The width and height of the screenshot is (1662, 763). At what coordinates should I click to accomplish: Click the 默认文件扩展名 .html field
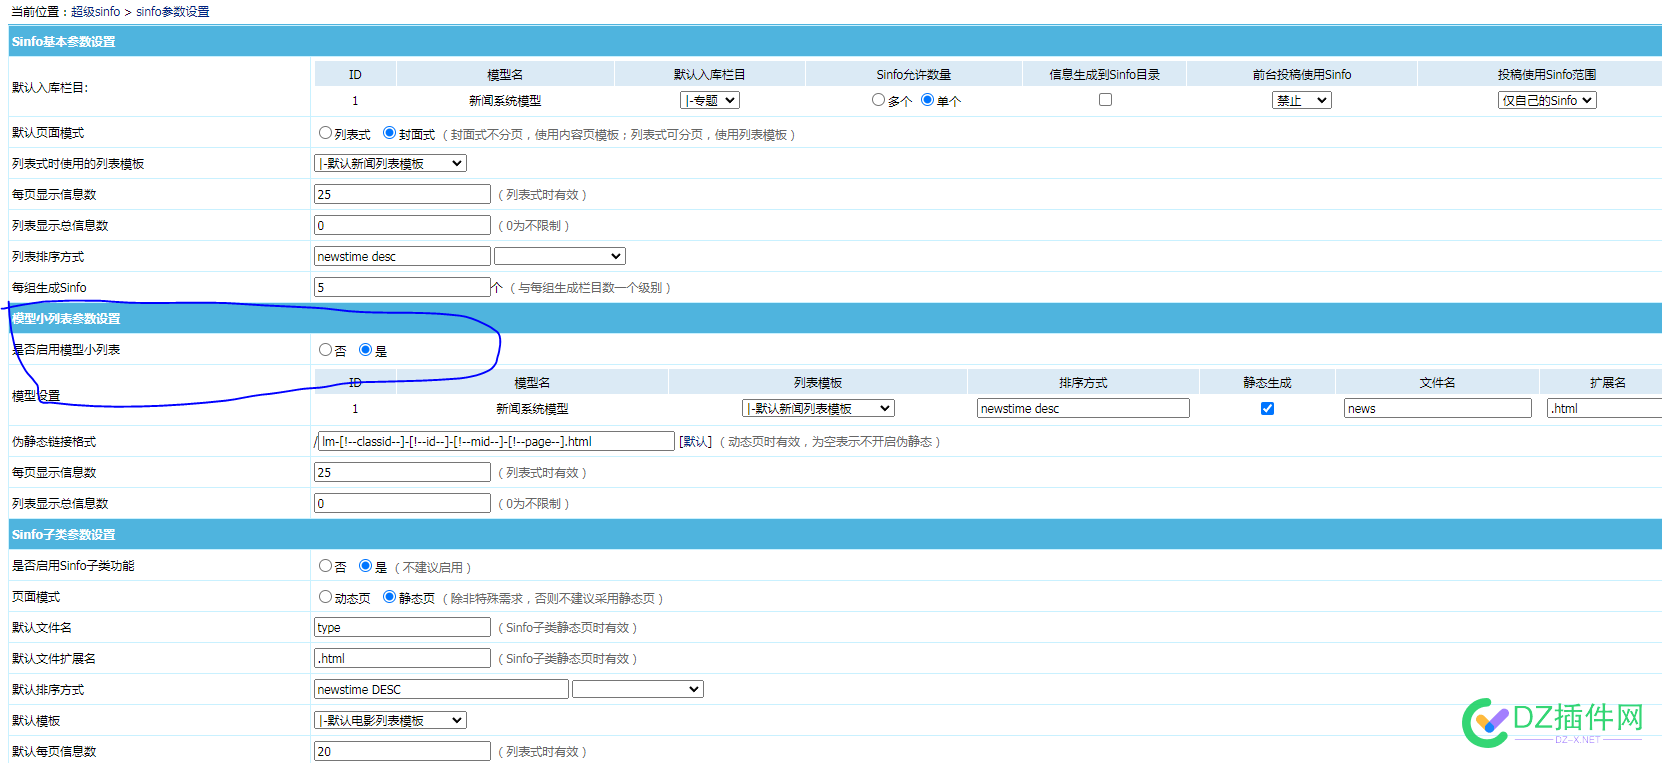402,658
